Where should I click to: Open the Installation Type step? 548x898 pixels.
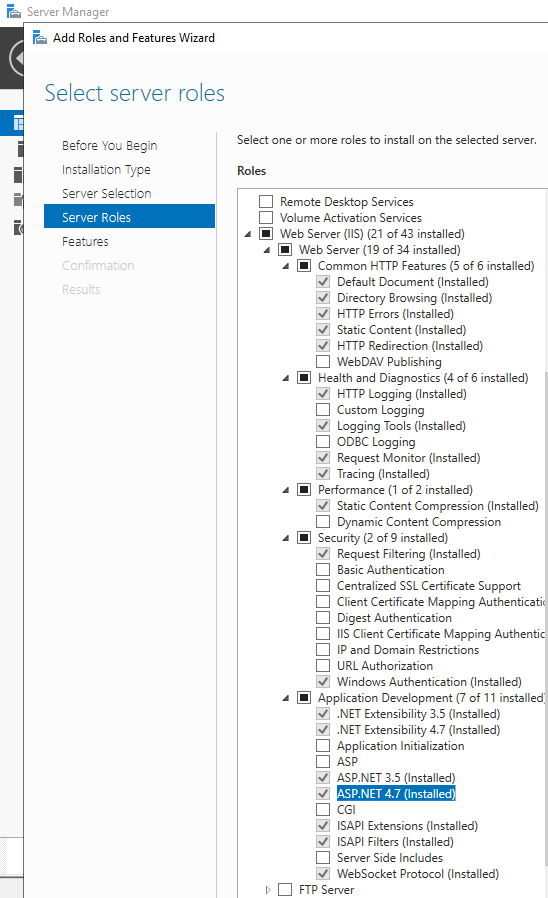click(x=107, y=170)
